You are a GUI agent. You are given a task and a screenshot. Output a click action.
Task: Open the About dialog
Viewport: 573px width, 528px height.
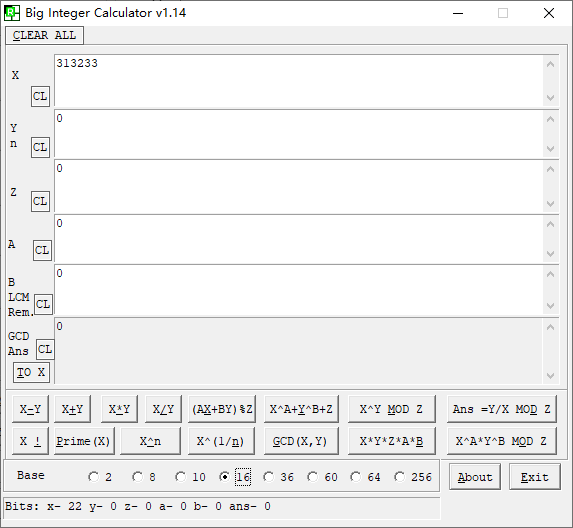475,477
